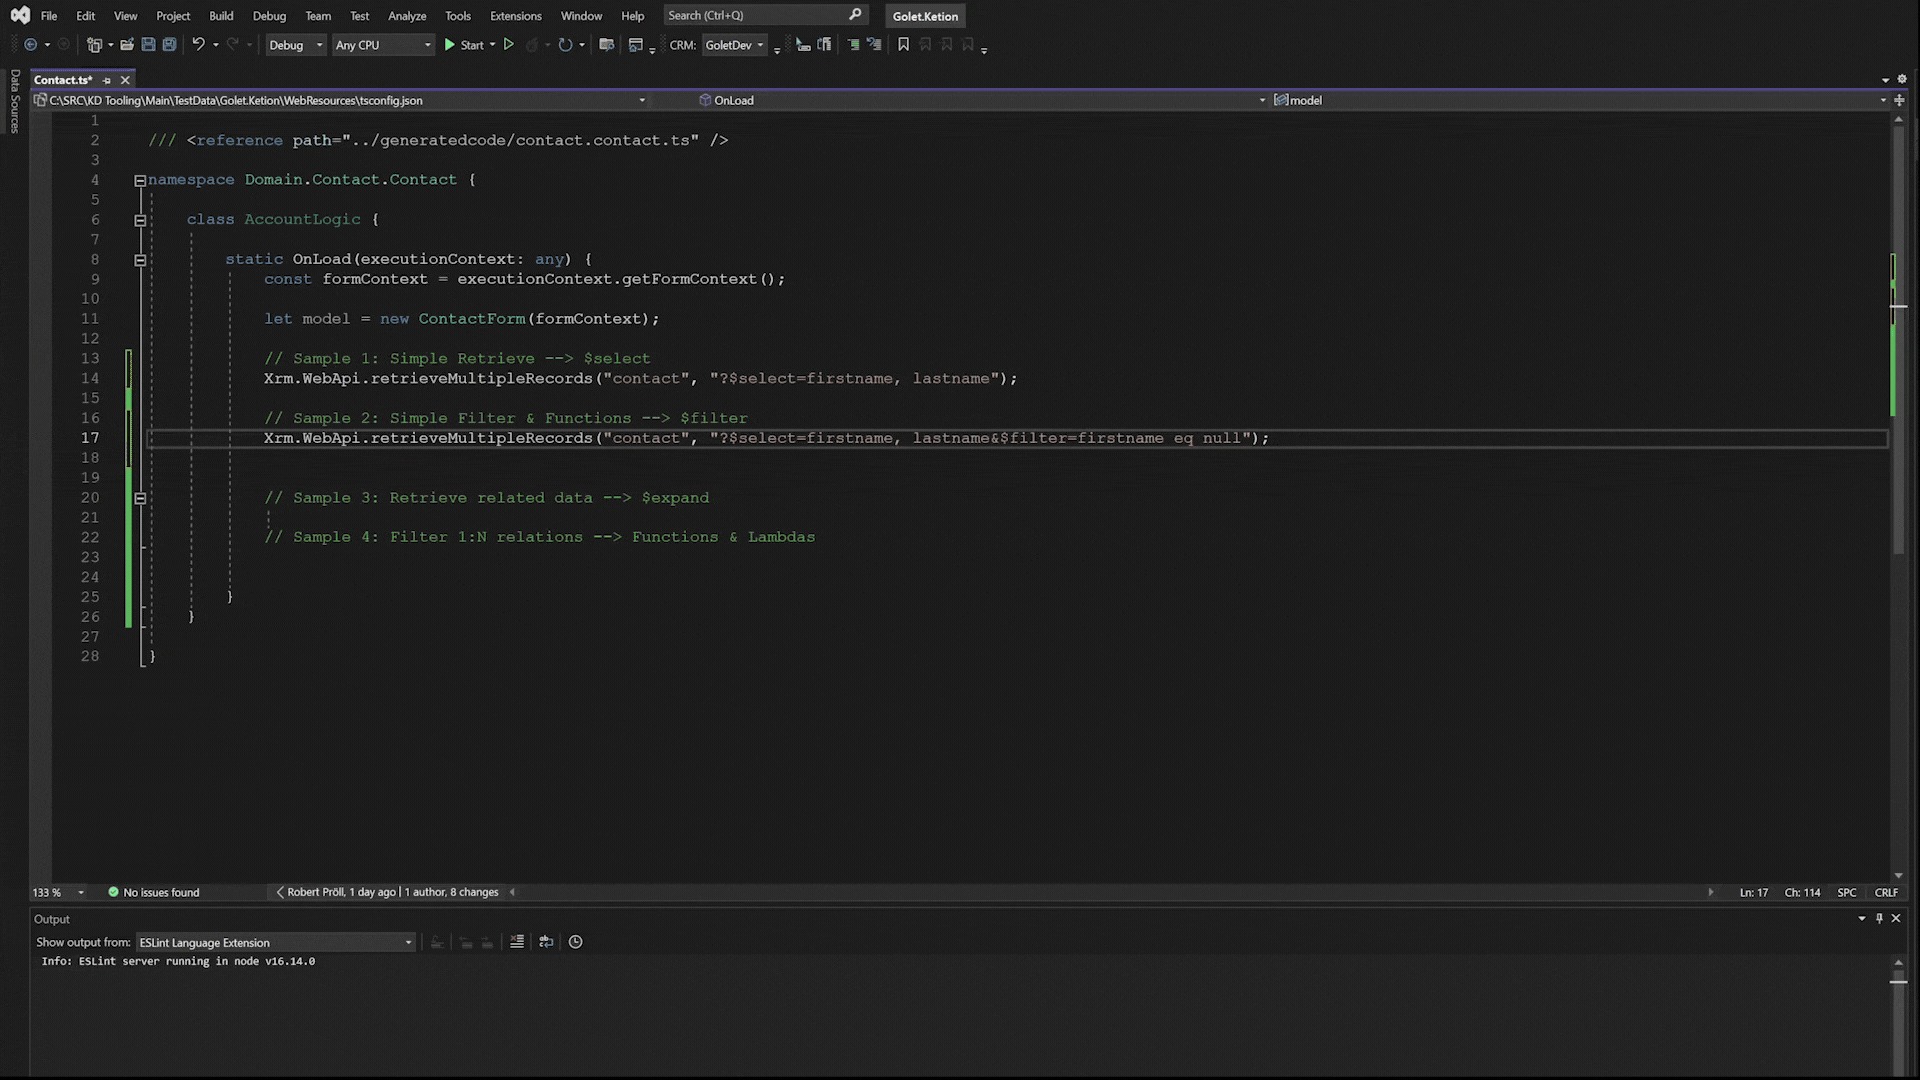Save the current file with Save icon
This screenshot has width=1920, height=1080.
click(148, 45)
